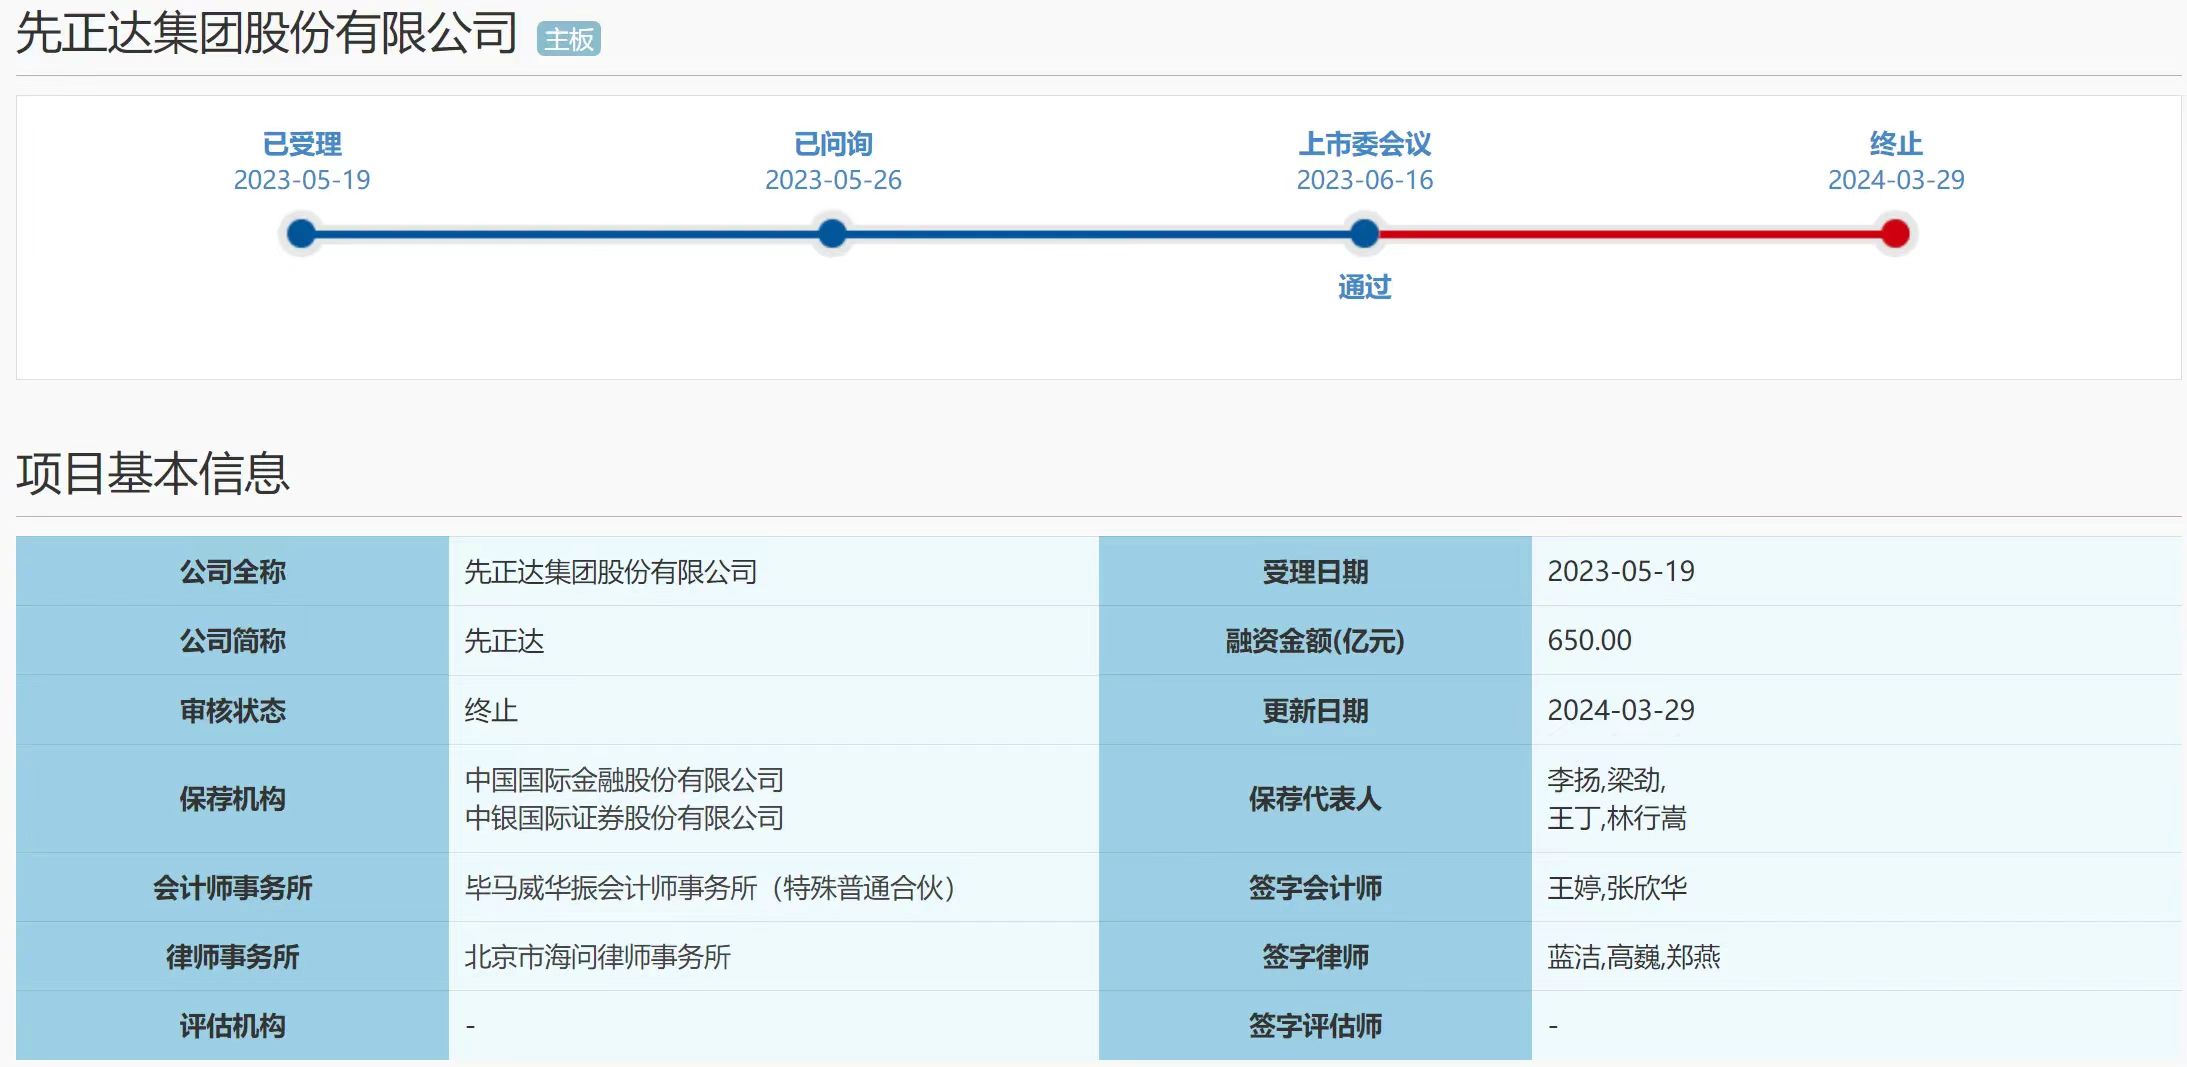Click the accountants value 王婷,张欣华
2187x1067 pixels.
[x=1617, y=887]
